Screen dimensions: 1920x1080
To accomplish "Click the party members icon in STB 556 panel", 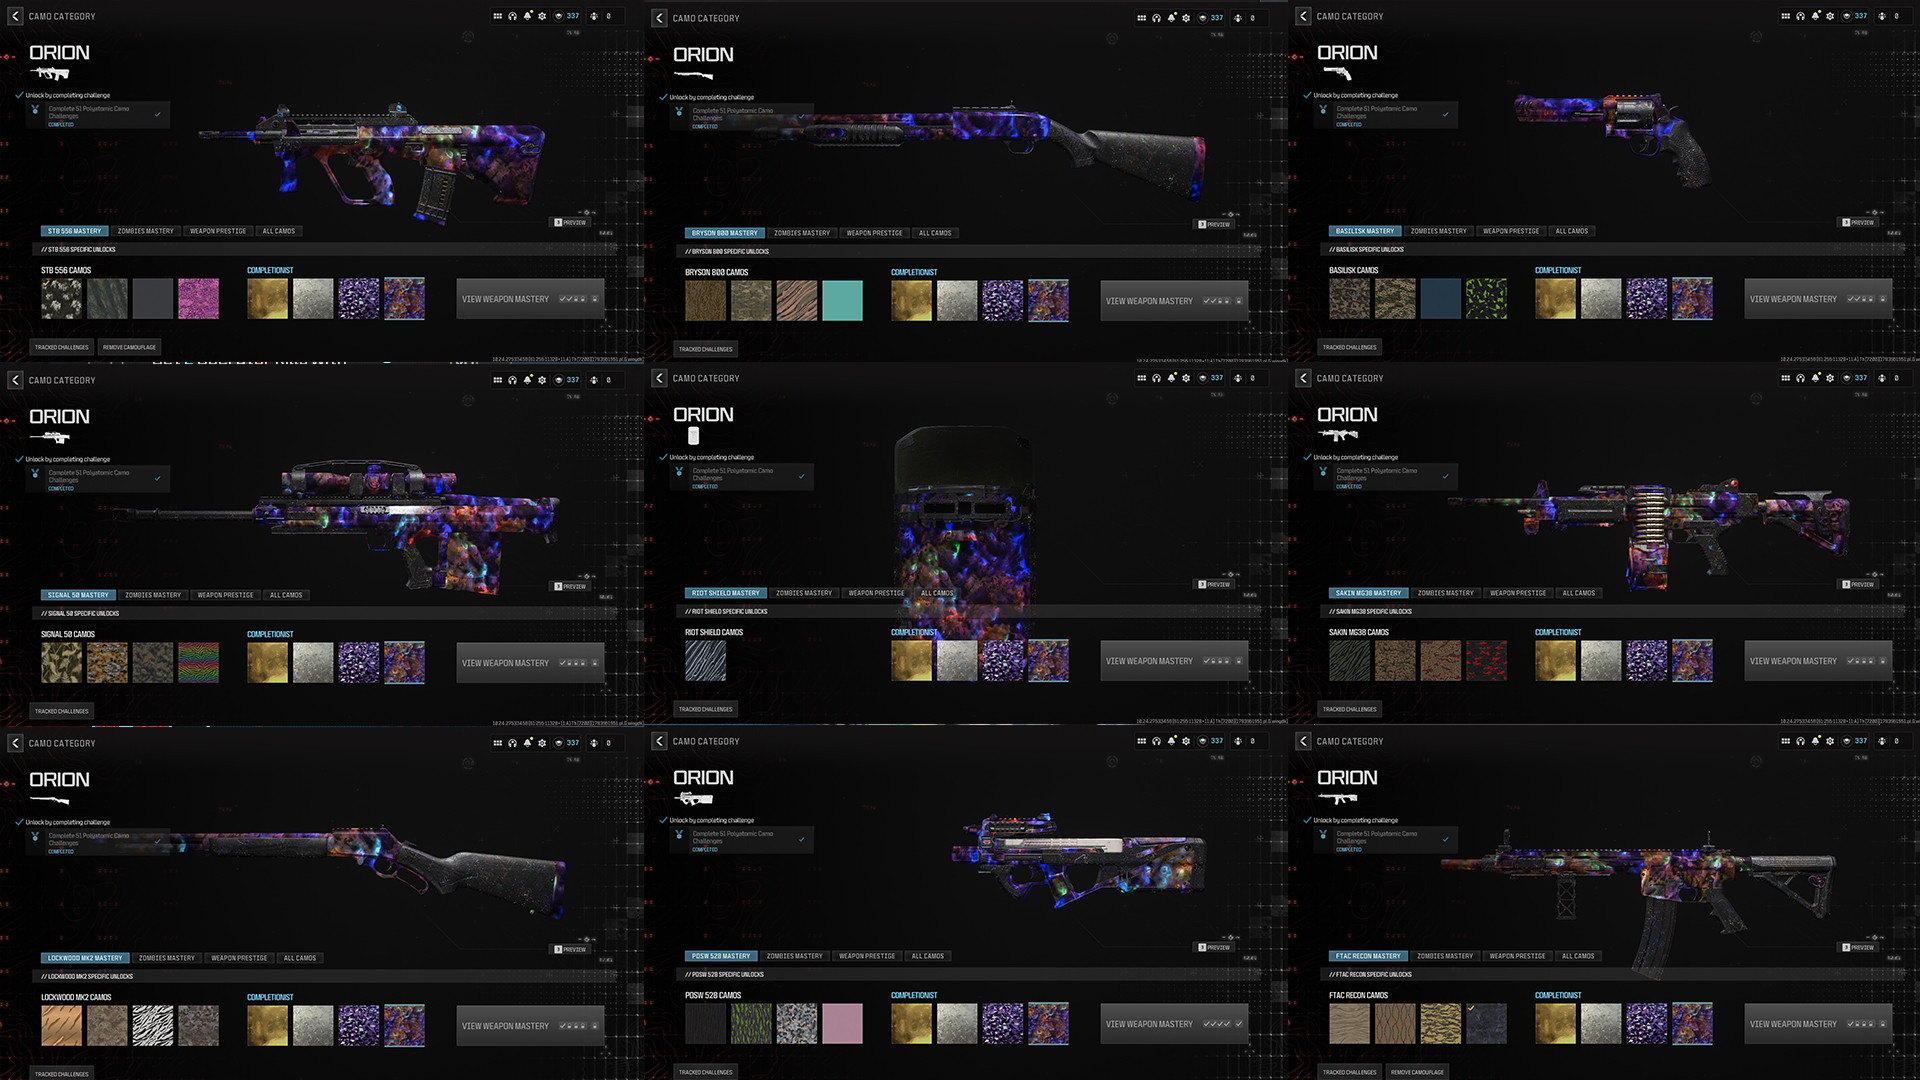I will tap(594, 16).
